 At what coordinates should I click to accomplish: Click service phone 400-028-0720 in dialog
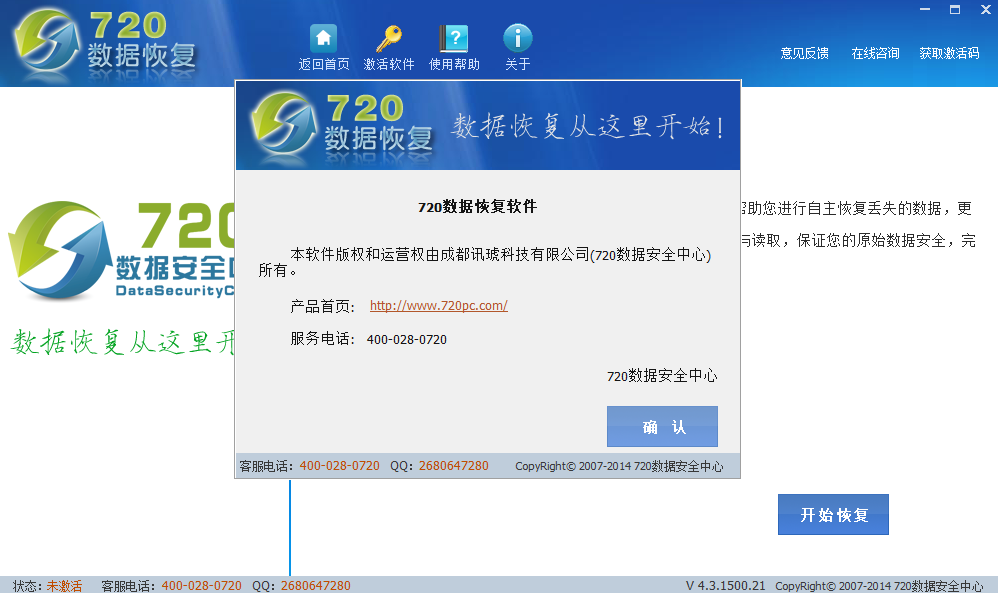click(407, 340)
